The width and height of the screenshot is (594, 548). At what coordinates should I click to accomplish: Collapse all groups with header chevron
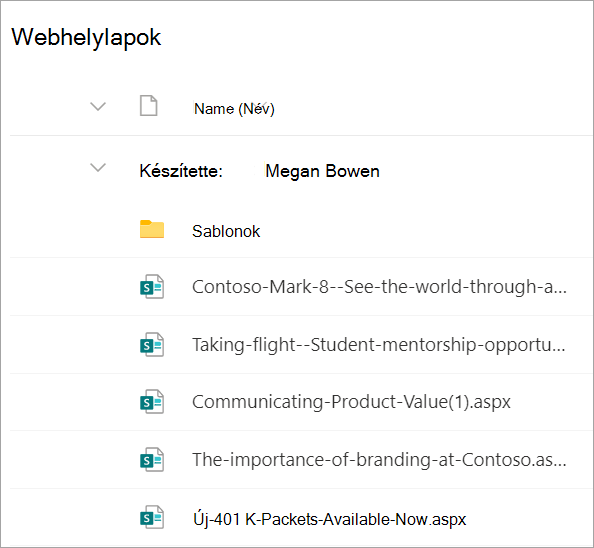(98, 106)
